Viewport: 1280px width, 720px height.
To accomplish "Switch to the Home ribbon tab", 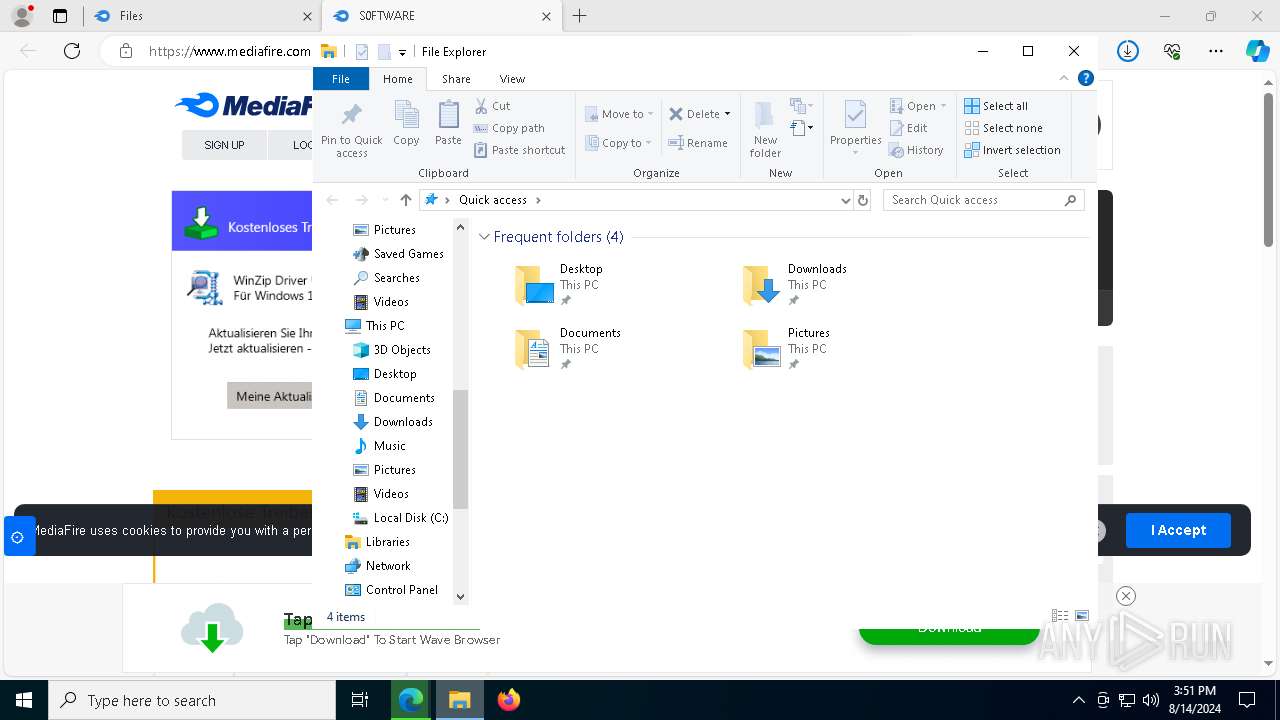I will pos(397,79).
